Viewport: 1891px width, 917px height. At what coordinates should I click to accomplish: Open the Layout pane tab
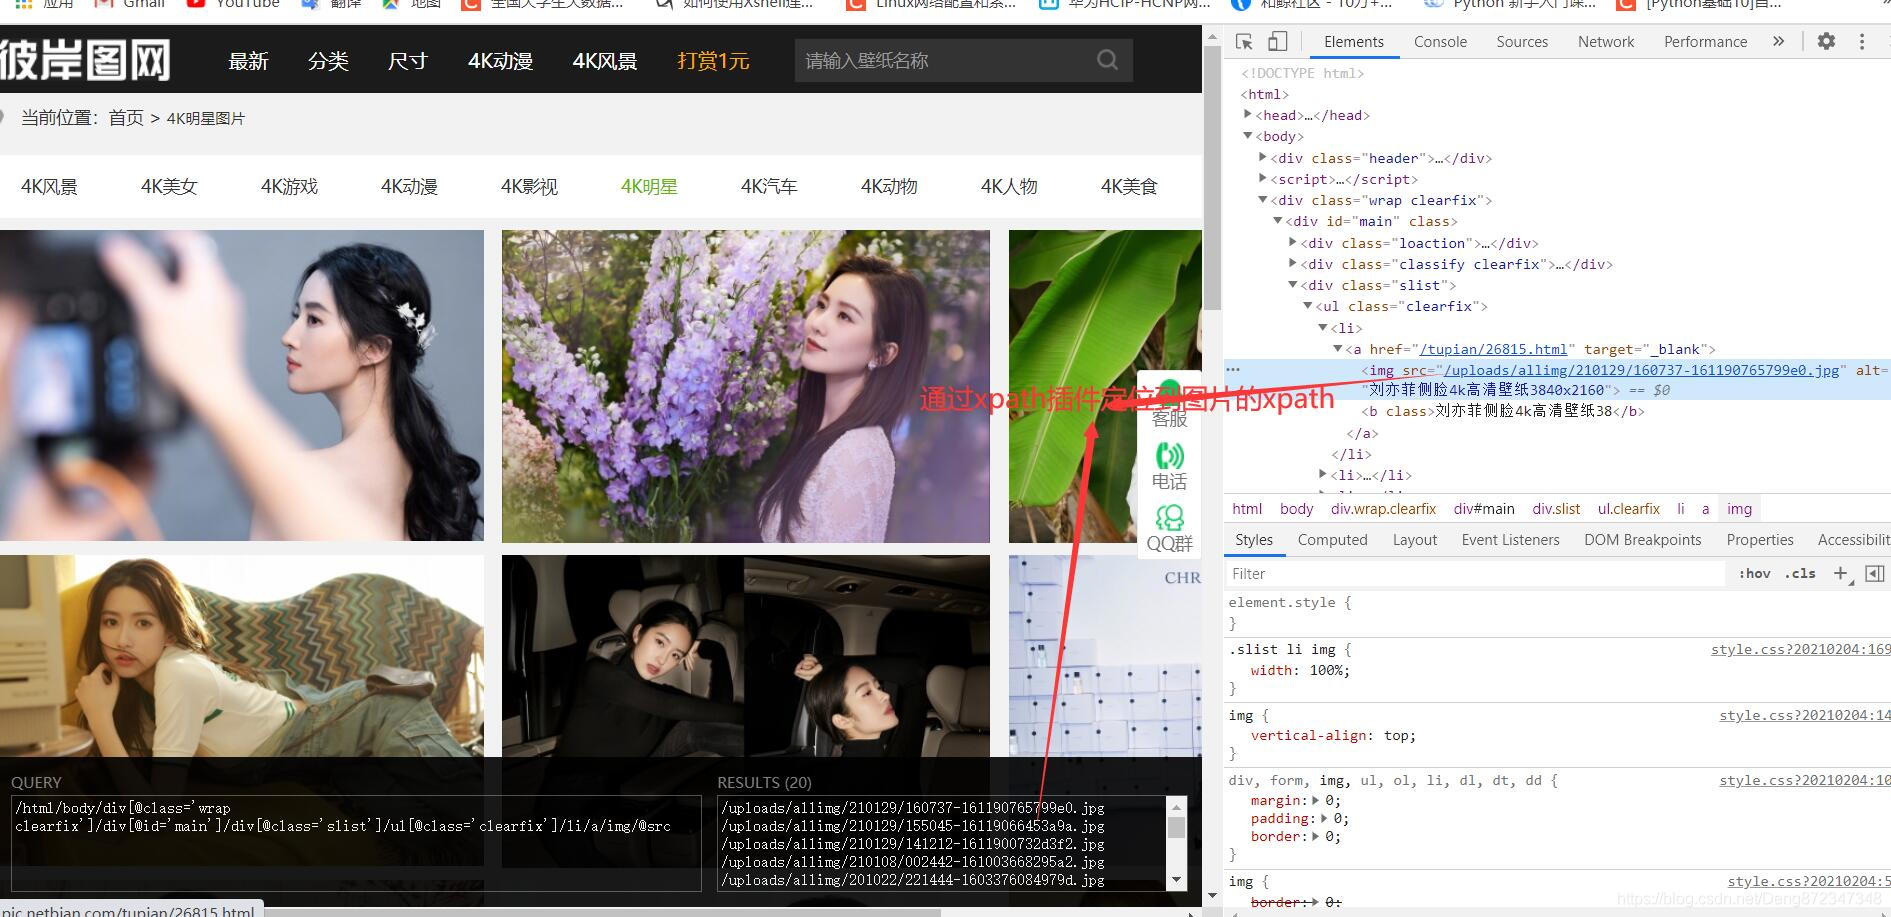point(1414,539)
